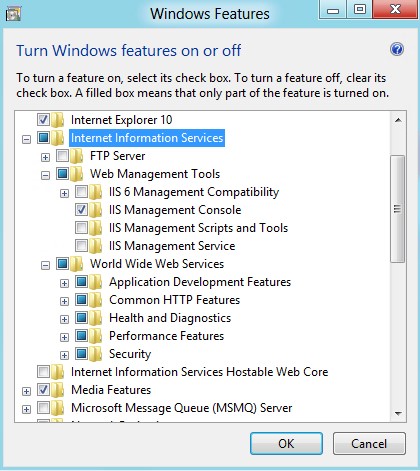Viewport: 420px width, 471px height.
Task: Click the folder icon beside Internet Explorer 10
Action: coord(58,120)
